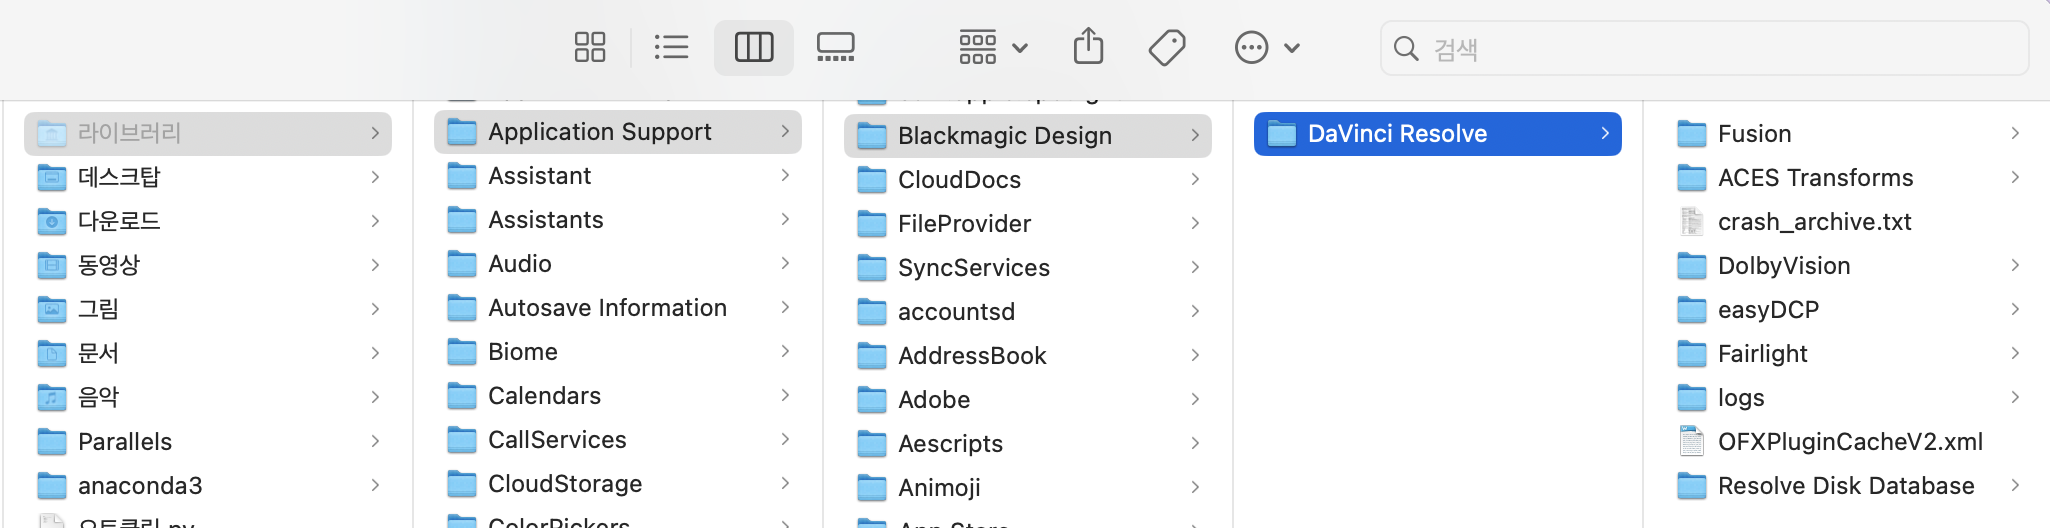Open the CallServices folder
This screenshot has width=2050, height=528.
pyautogui.click(x=618, y=439)
